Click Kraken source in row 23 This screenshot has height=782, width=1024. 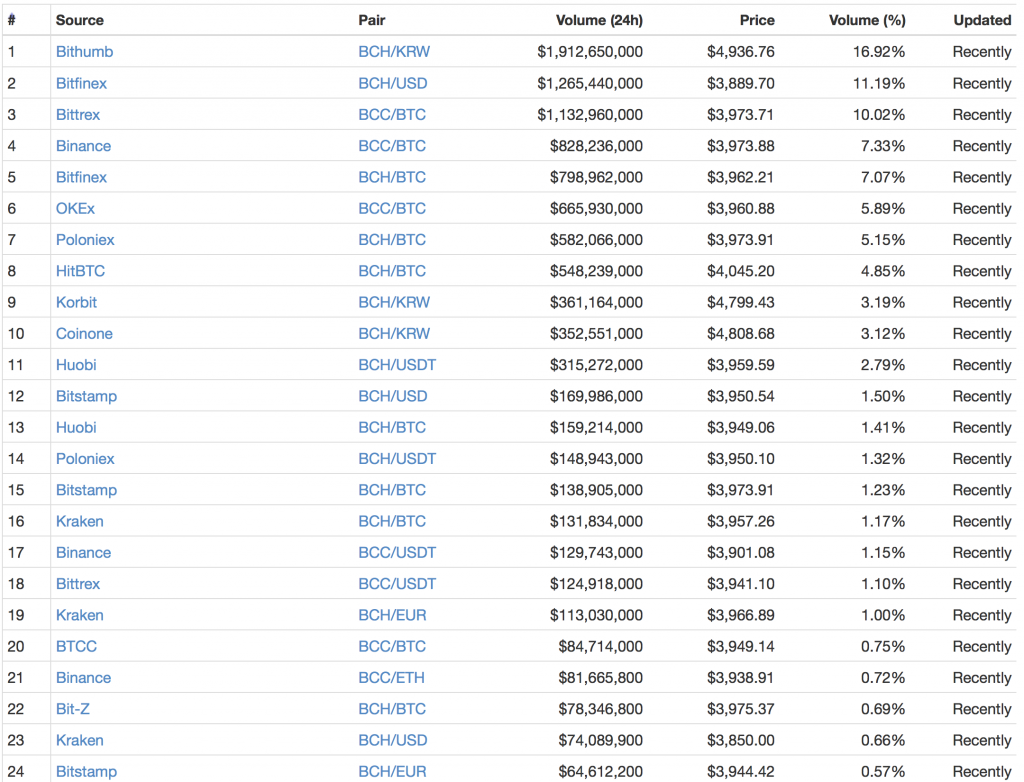pos(80,741)
